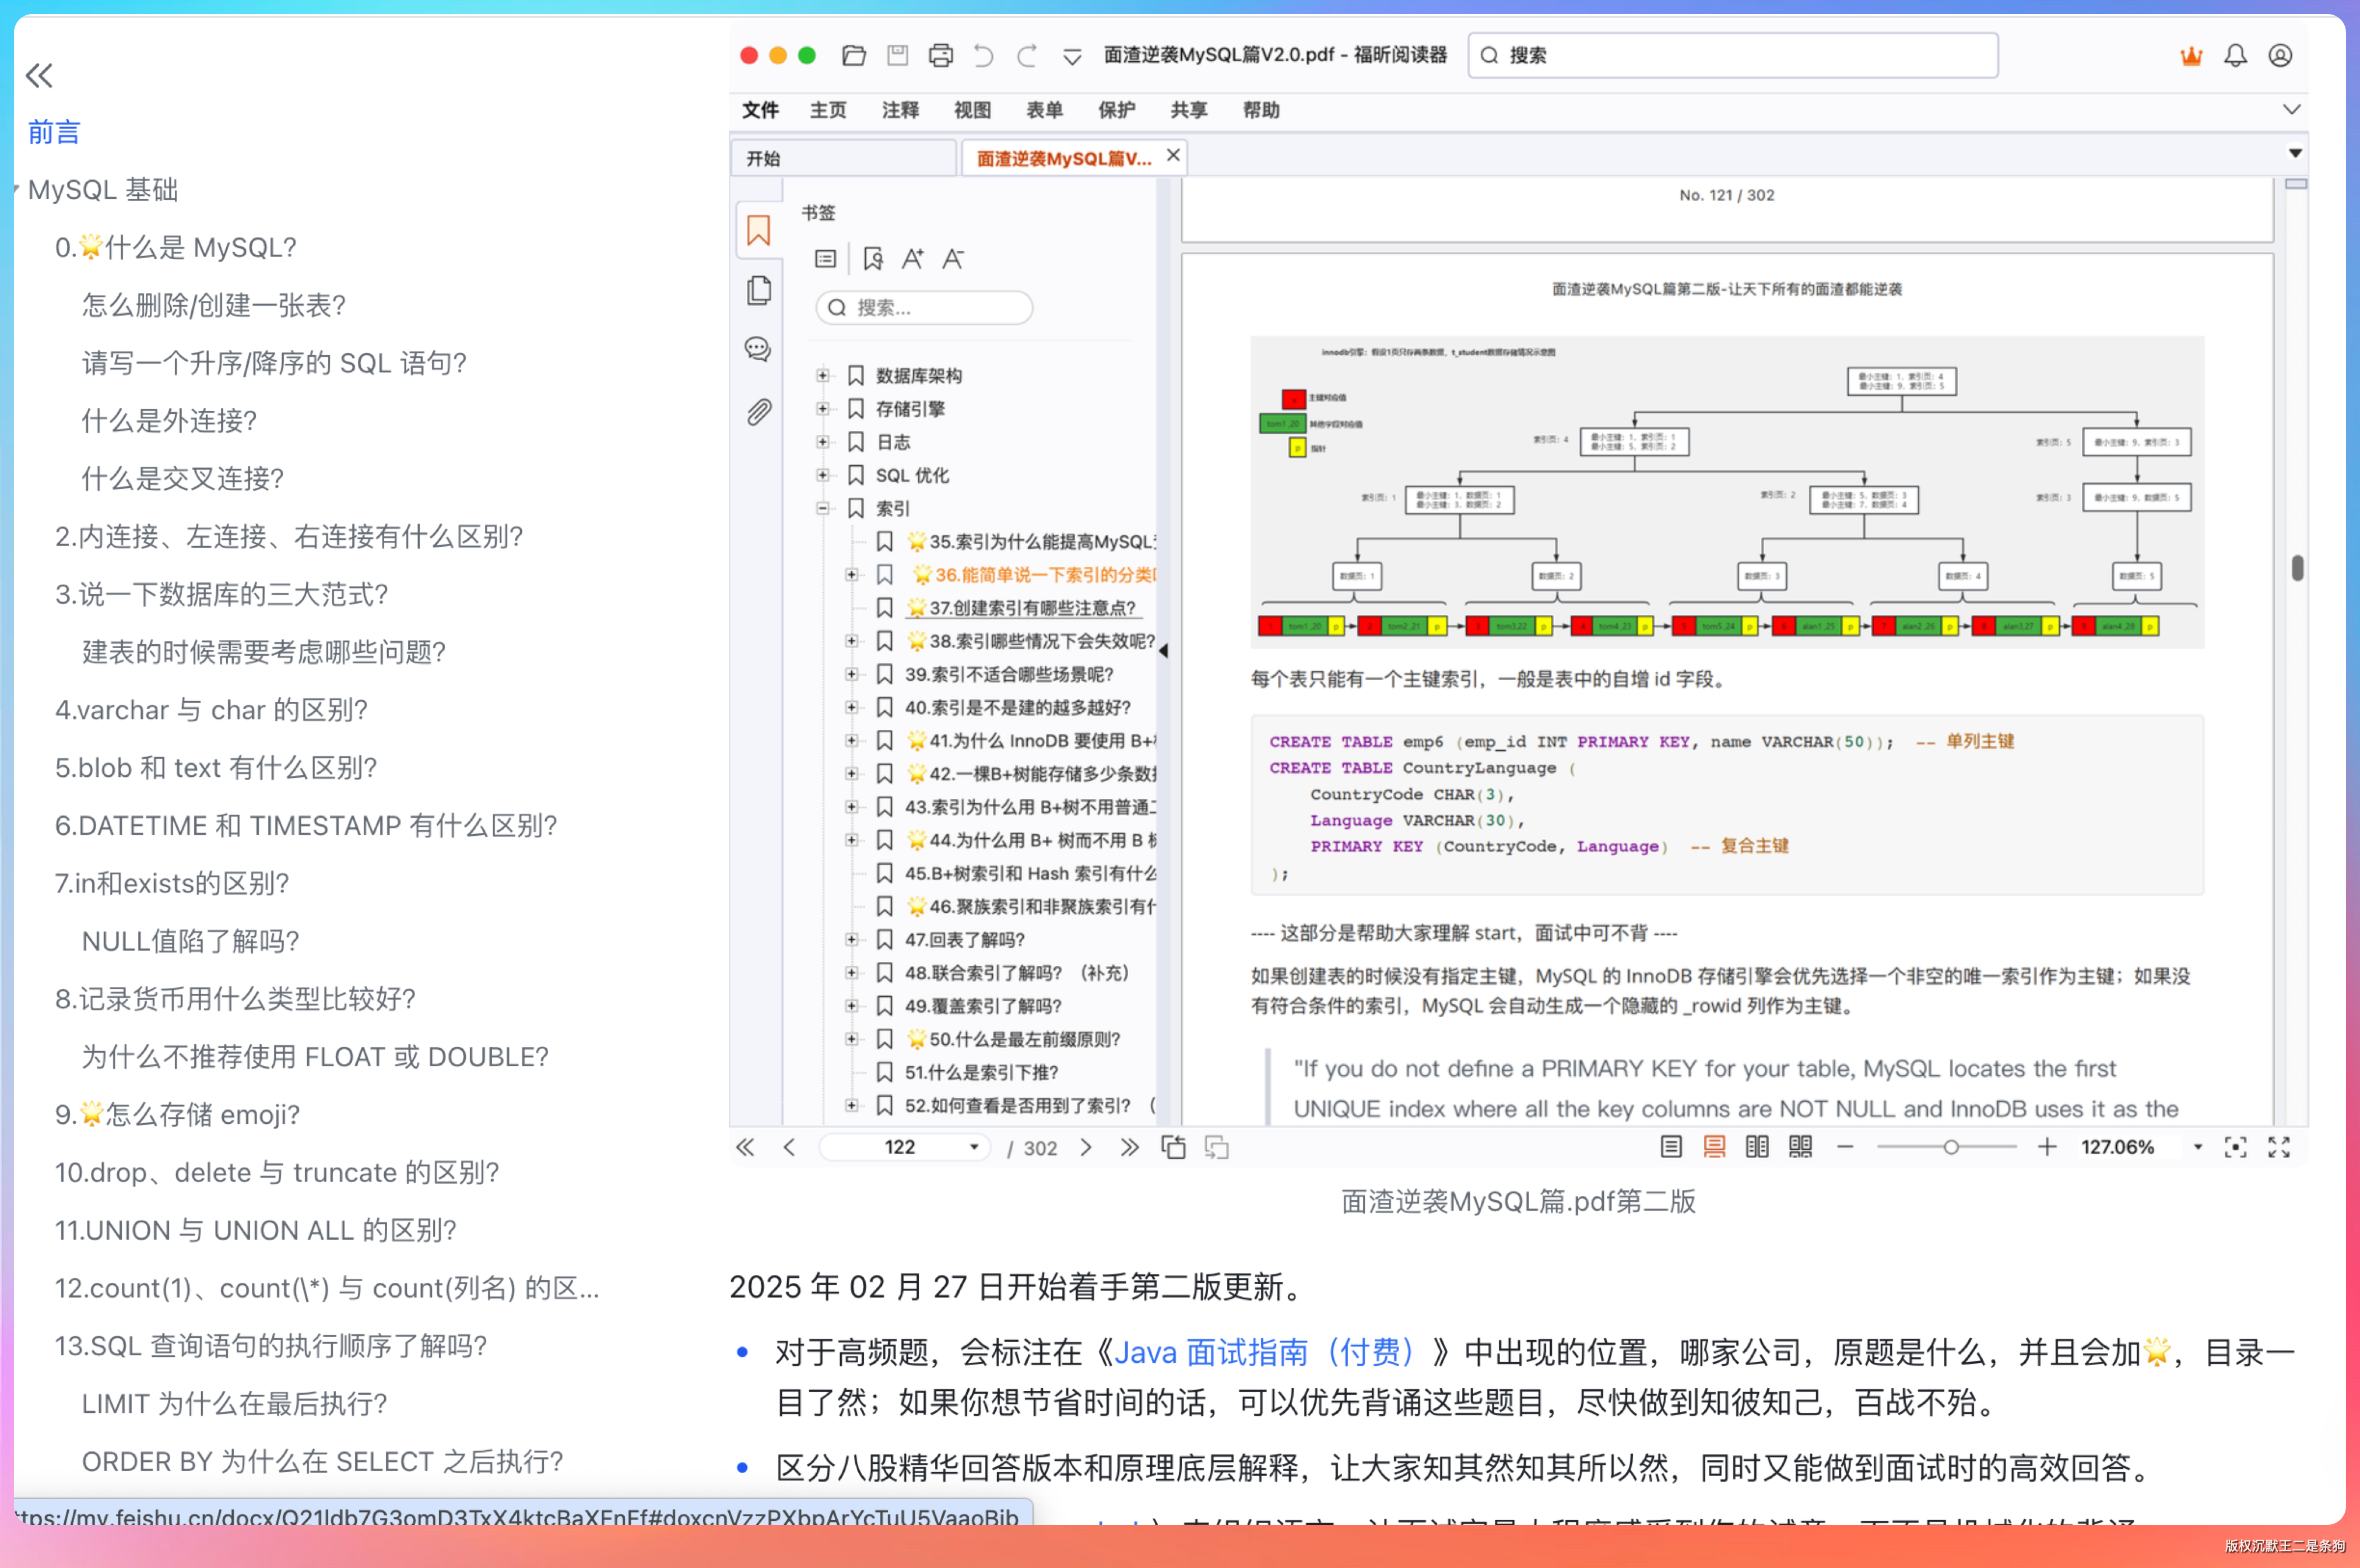Open the attachments paperclip panel

click(758, 411)
